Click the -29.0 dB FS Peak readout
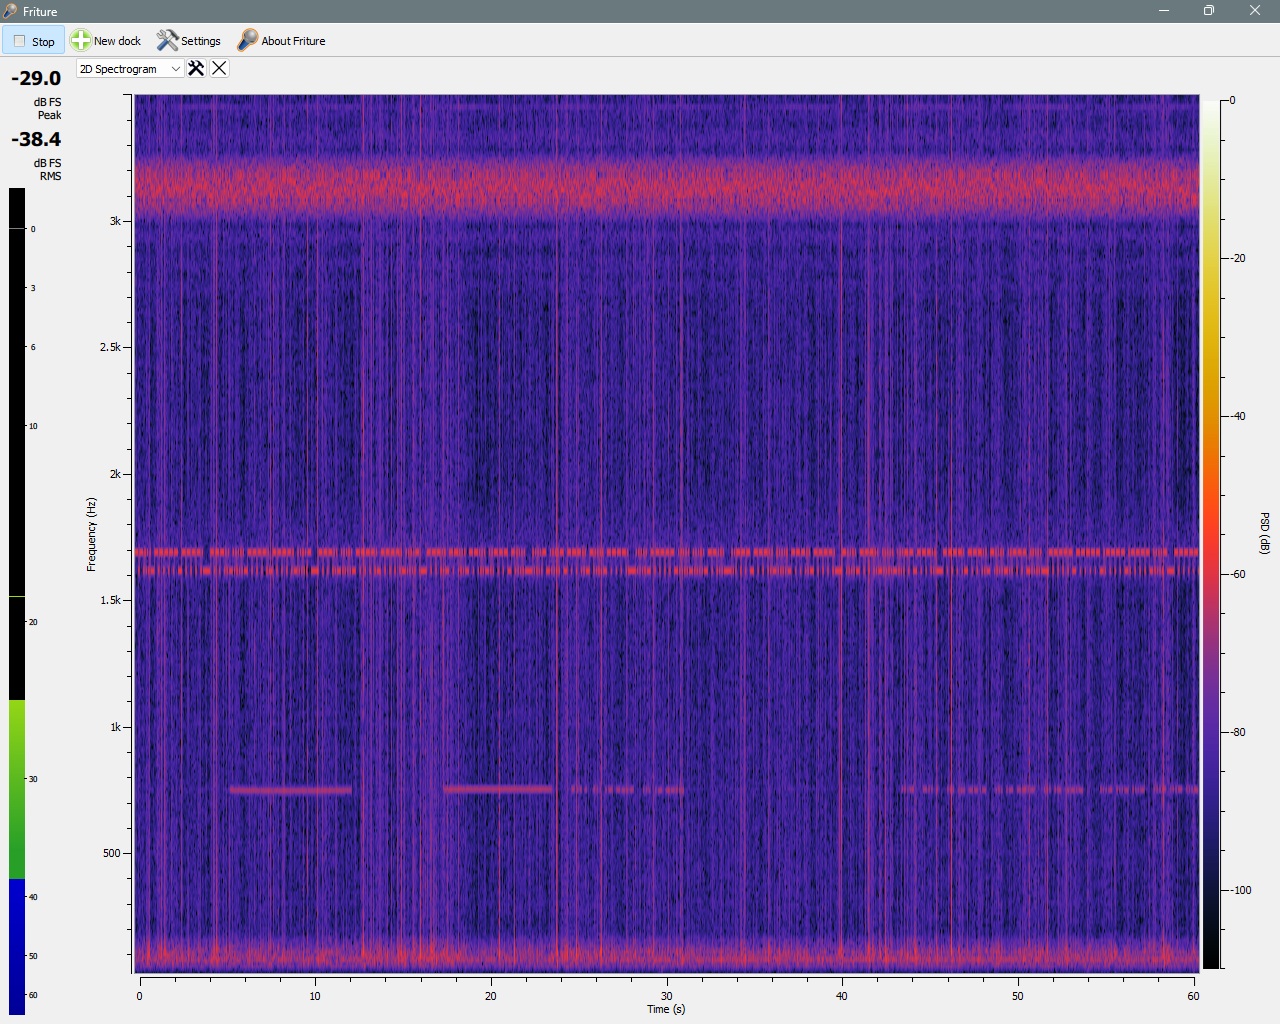 point(36,79)
